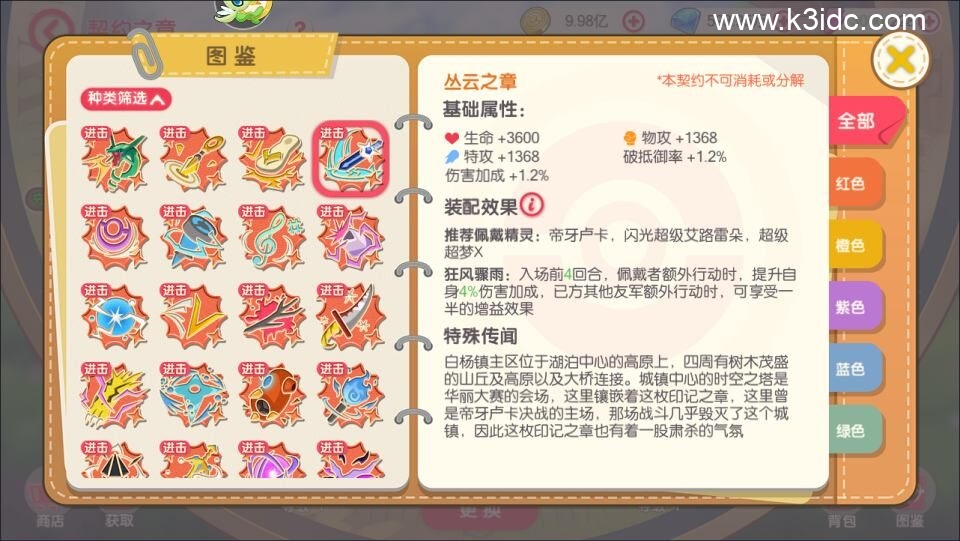Choose the red branch coral badge

tap(272, 316)
